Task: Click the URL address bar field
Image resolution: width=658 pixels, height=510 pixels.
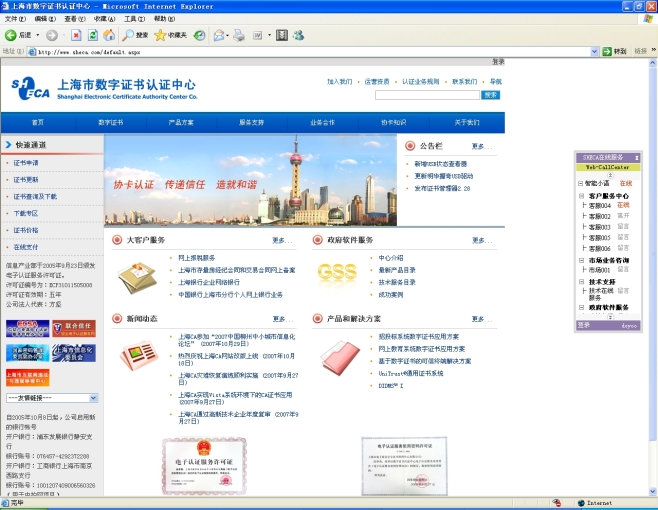Action: 309,52
